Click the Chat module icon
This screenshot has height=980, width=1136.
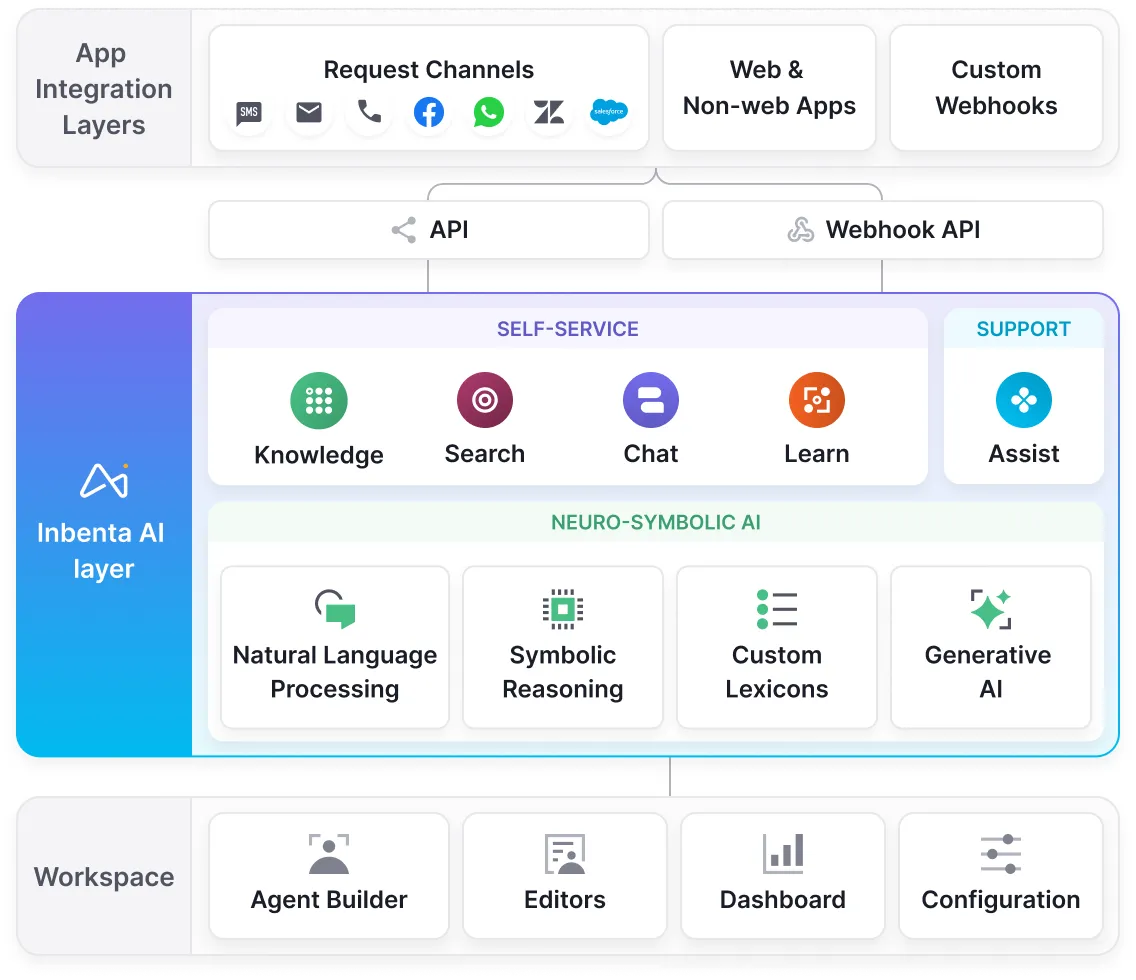click(x=650, y=399)
